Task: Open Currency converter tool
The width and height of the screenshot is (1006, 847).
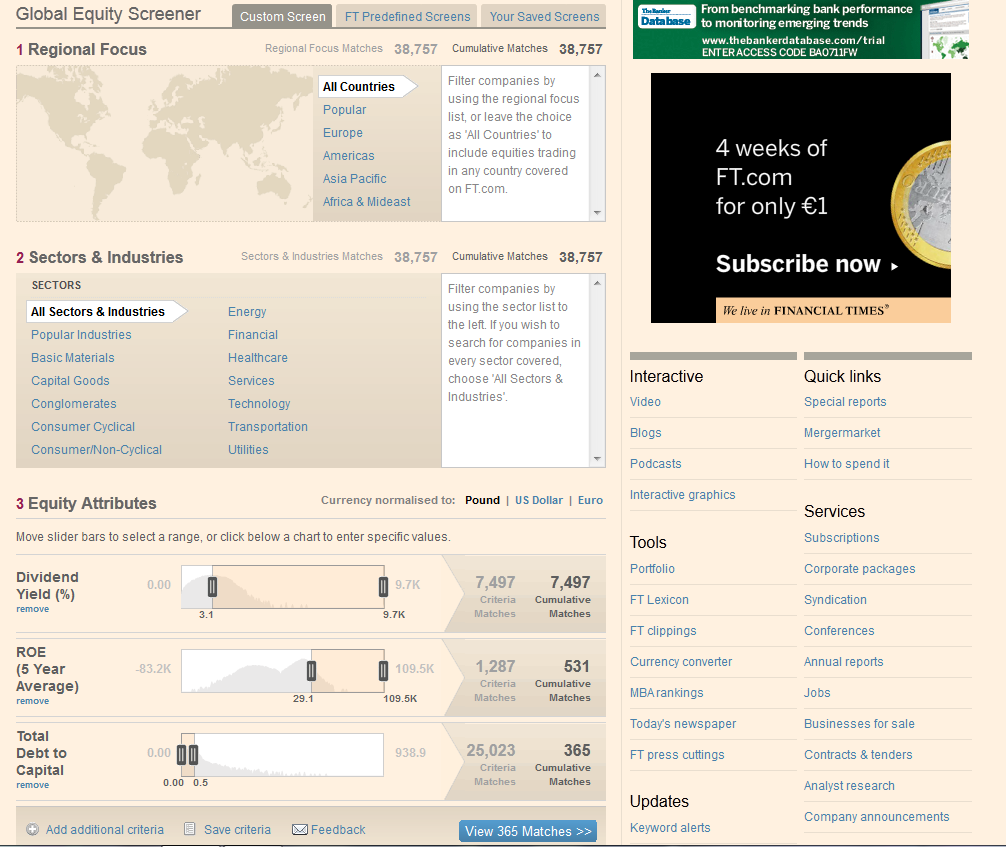Action: point(681,662)
